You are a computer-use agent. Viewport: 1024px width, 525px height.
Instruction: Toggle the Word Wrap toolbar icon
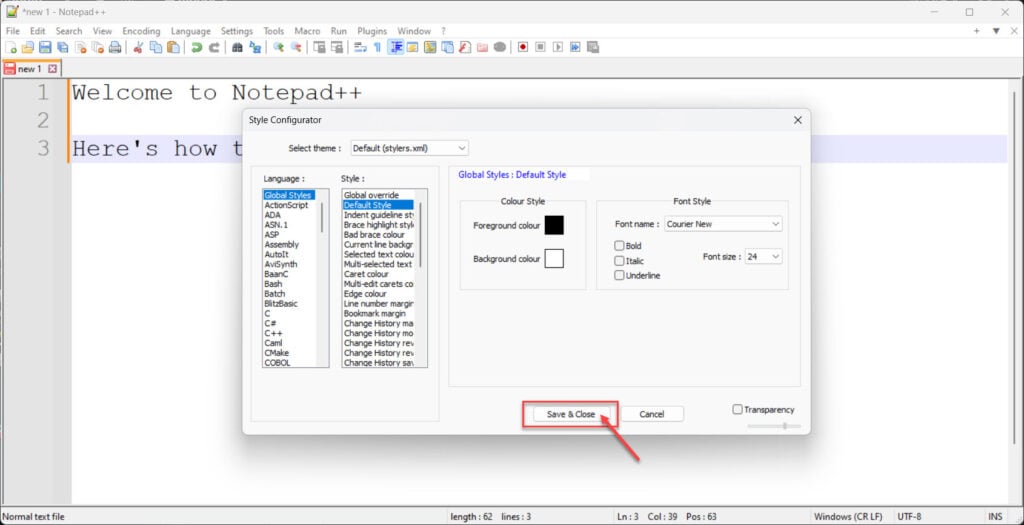coord(359,47)
